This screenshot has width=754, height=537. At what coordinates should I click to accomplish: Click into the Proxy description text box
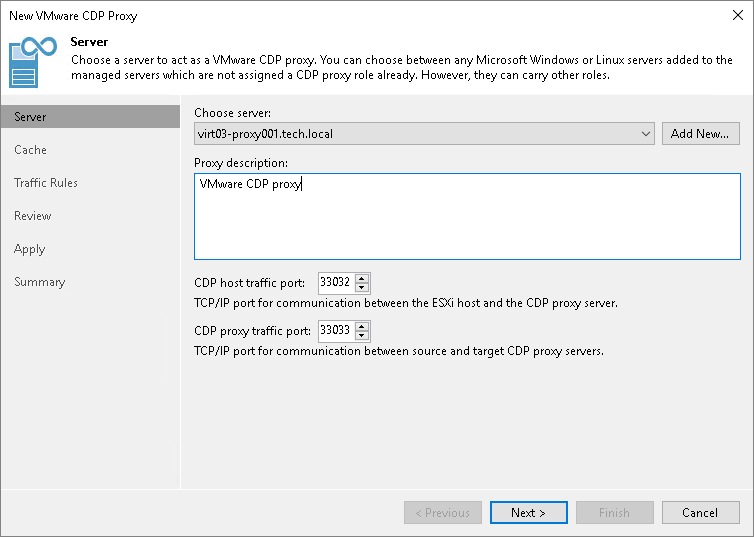(467, 216)
